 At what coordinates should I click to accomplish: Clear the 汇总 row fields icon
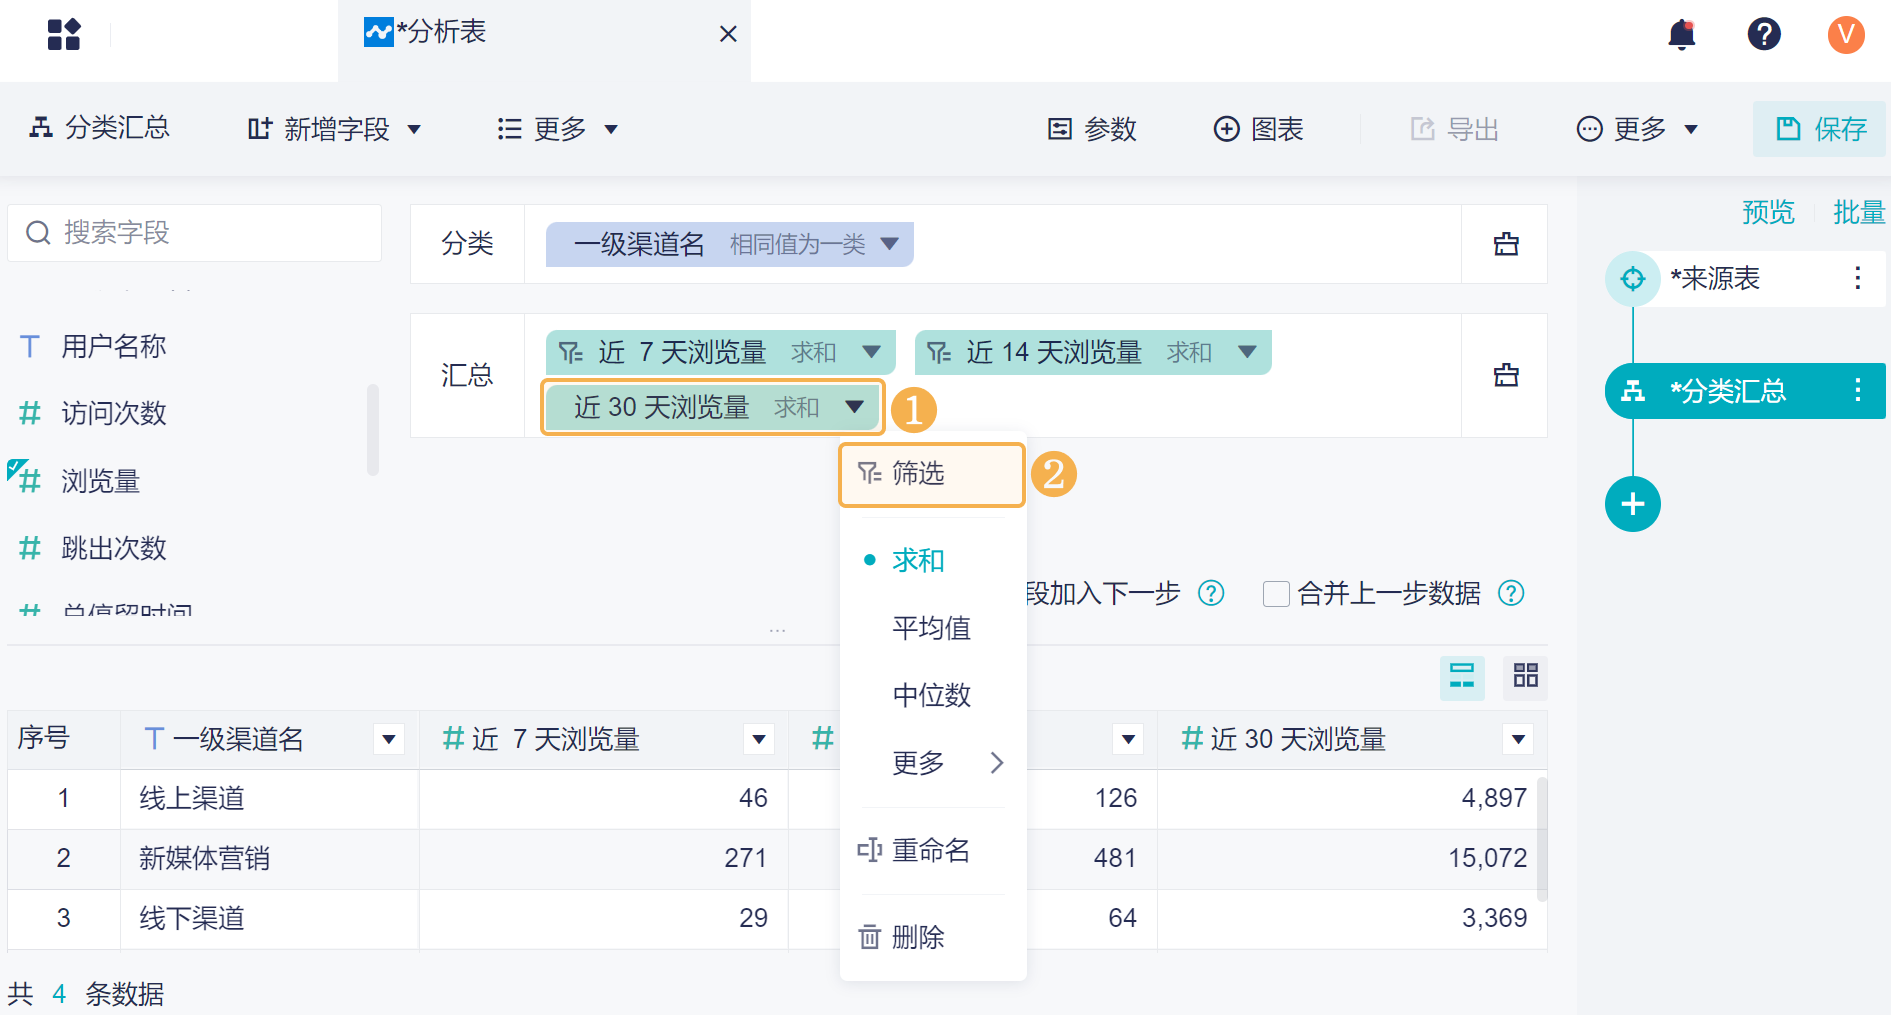pos(1505,375)
